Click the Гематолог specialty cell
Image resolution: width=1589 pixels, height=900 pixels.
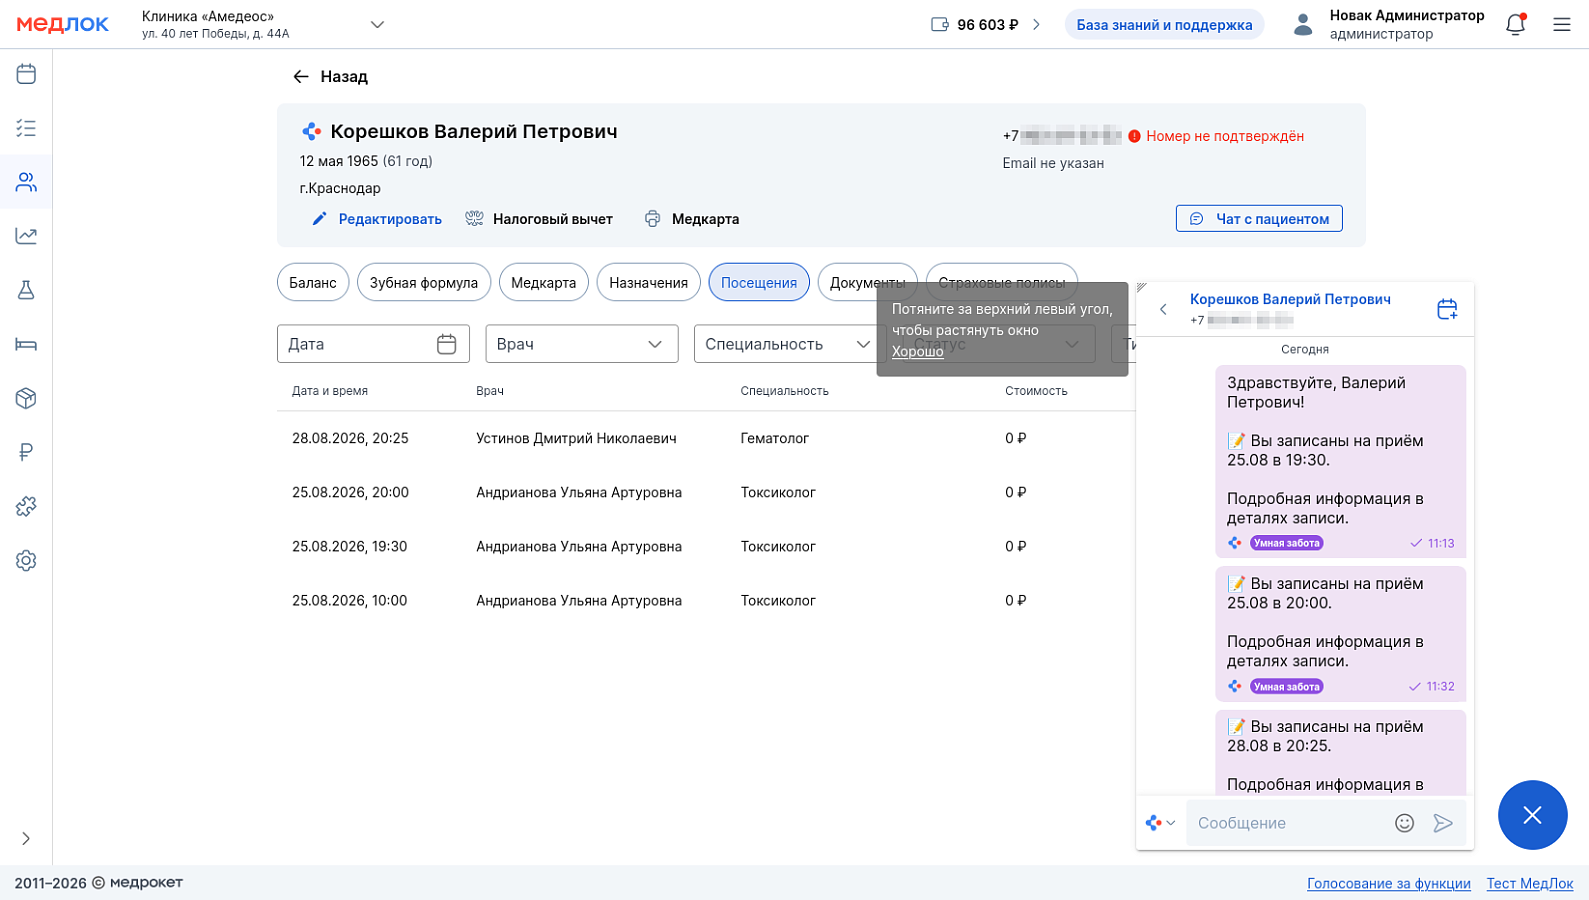[775, 438]
